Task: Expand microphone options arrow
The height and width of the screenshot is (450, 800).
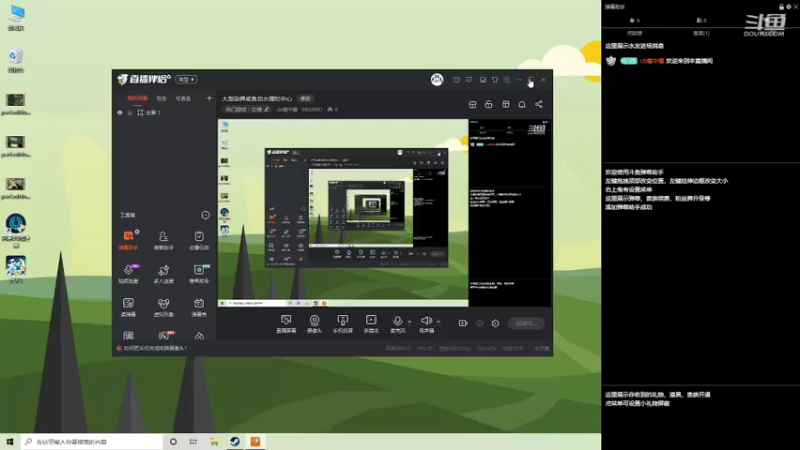Action: 410,321
